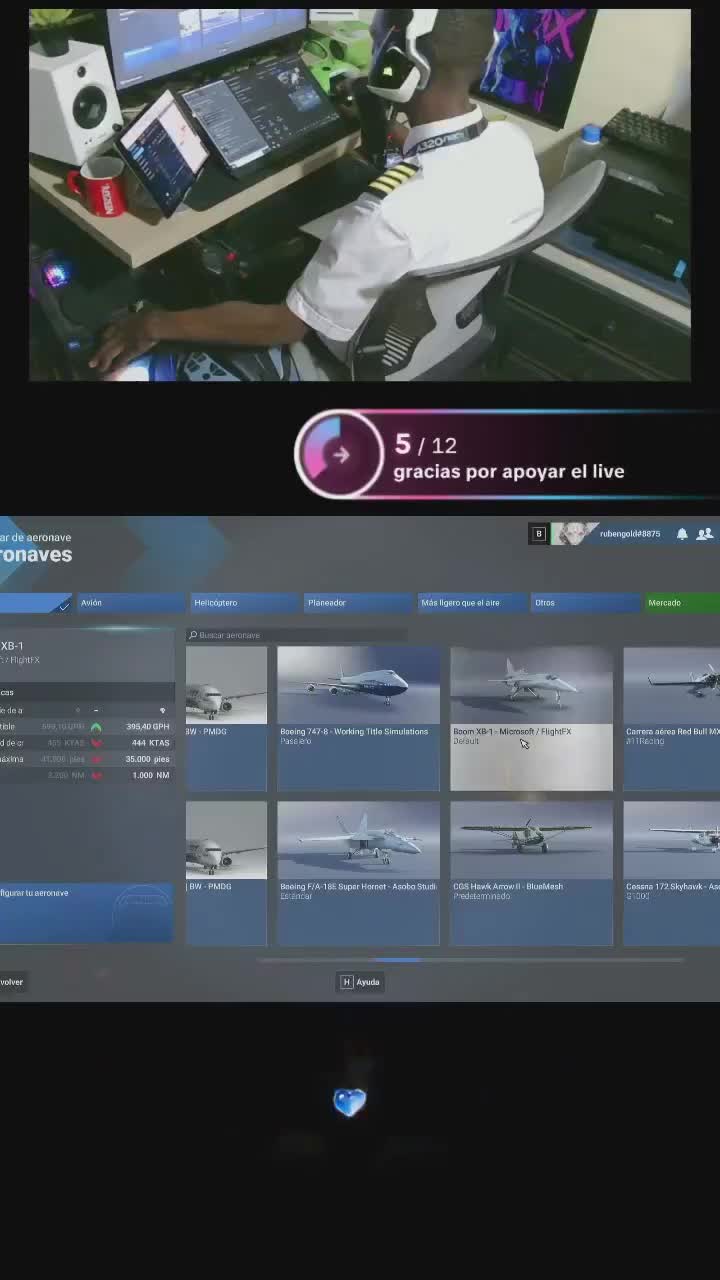Image resolution: width=720 pixels, height=1280 pixels.
Task: Click the 1.000 NM range value
Action: [151, 775]
